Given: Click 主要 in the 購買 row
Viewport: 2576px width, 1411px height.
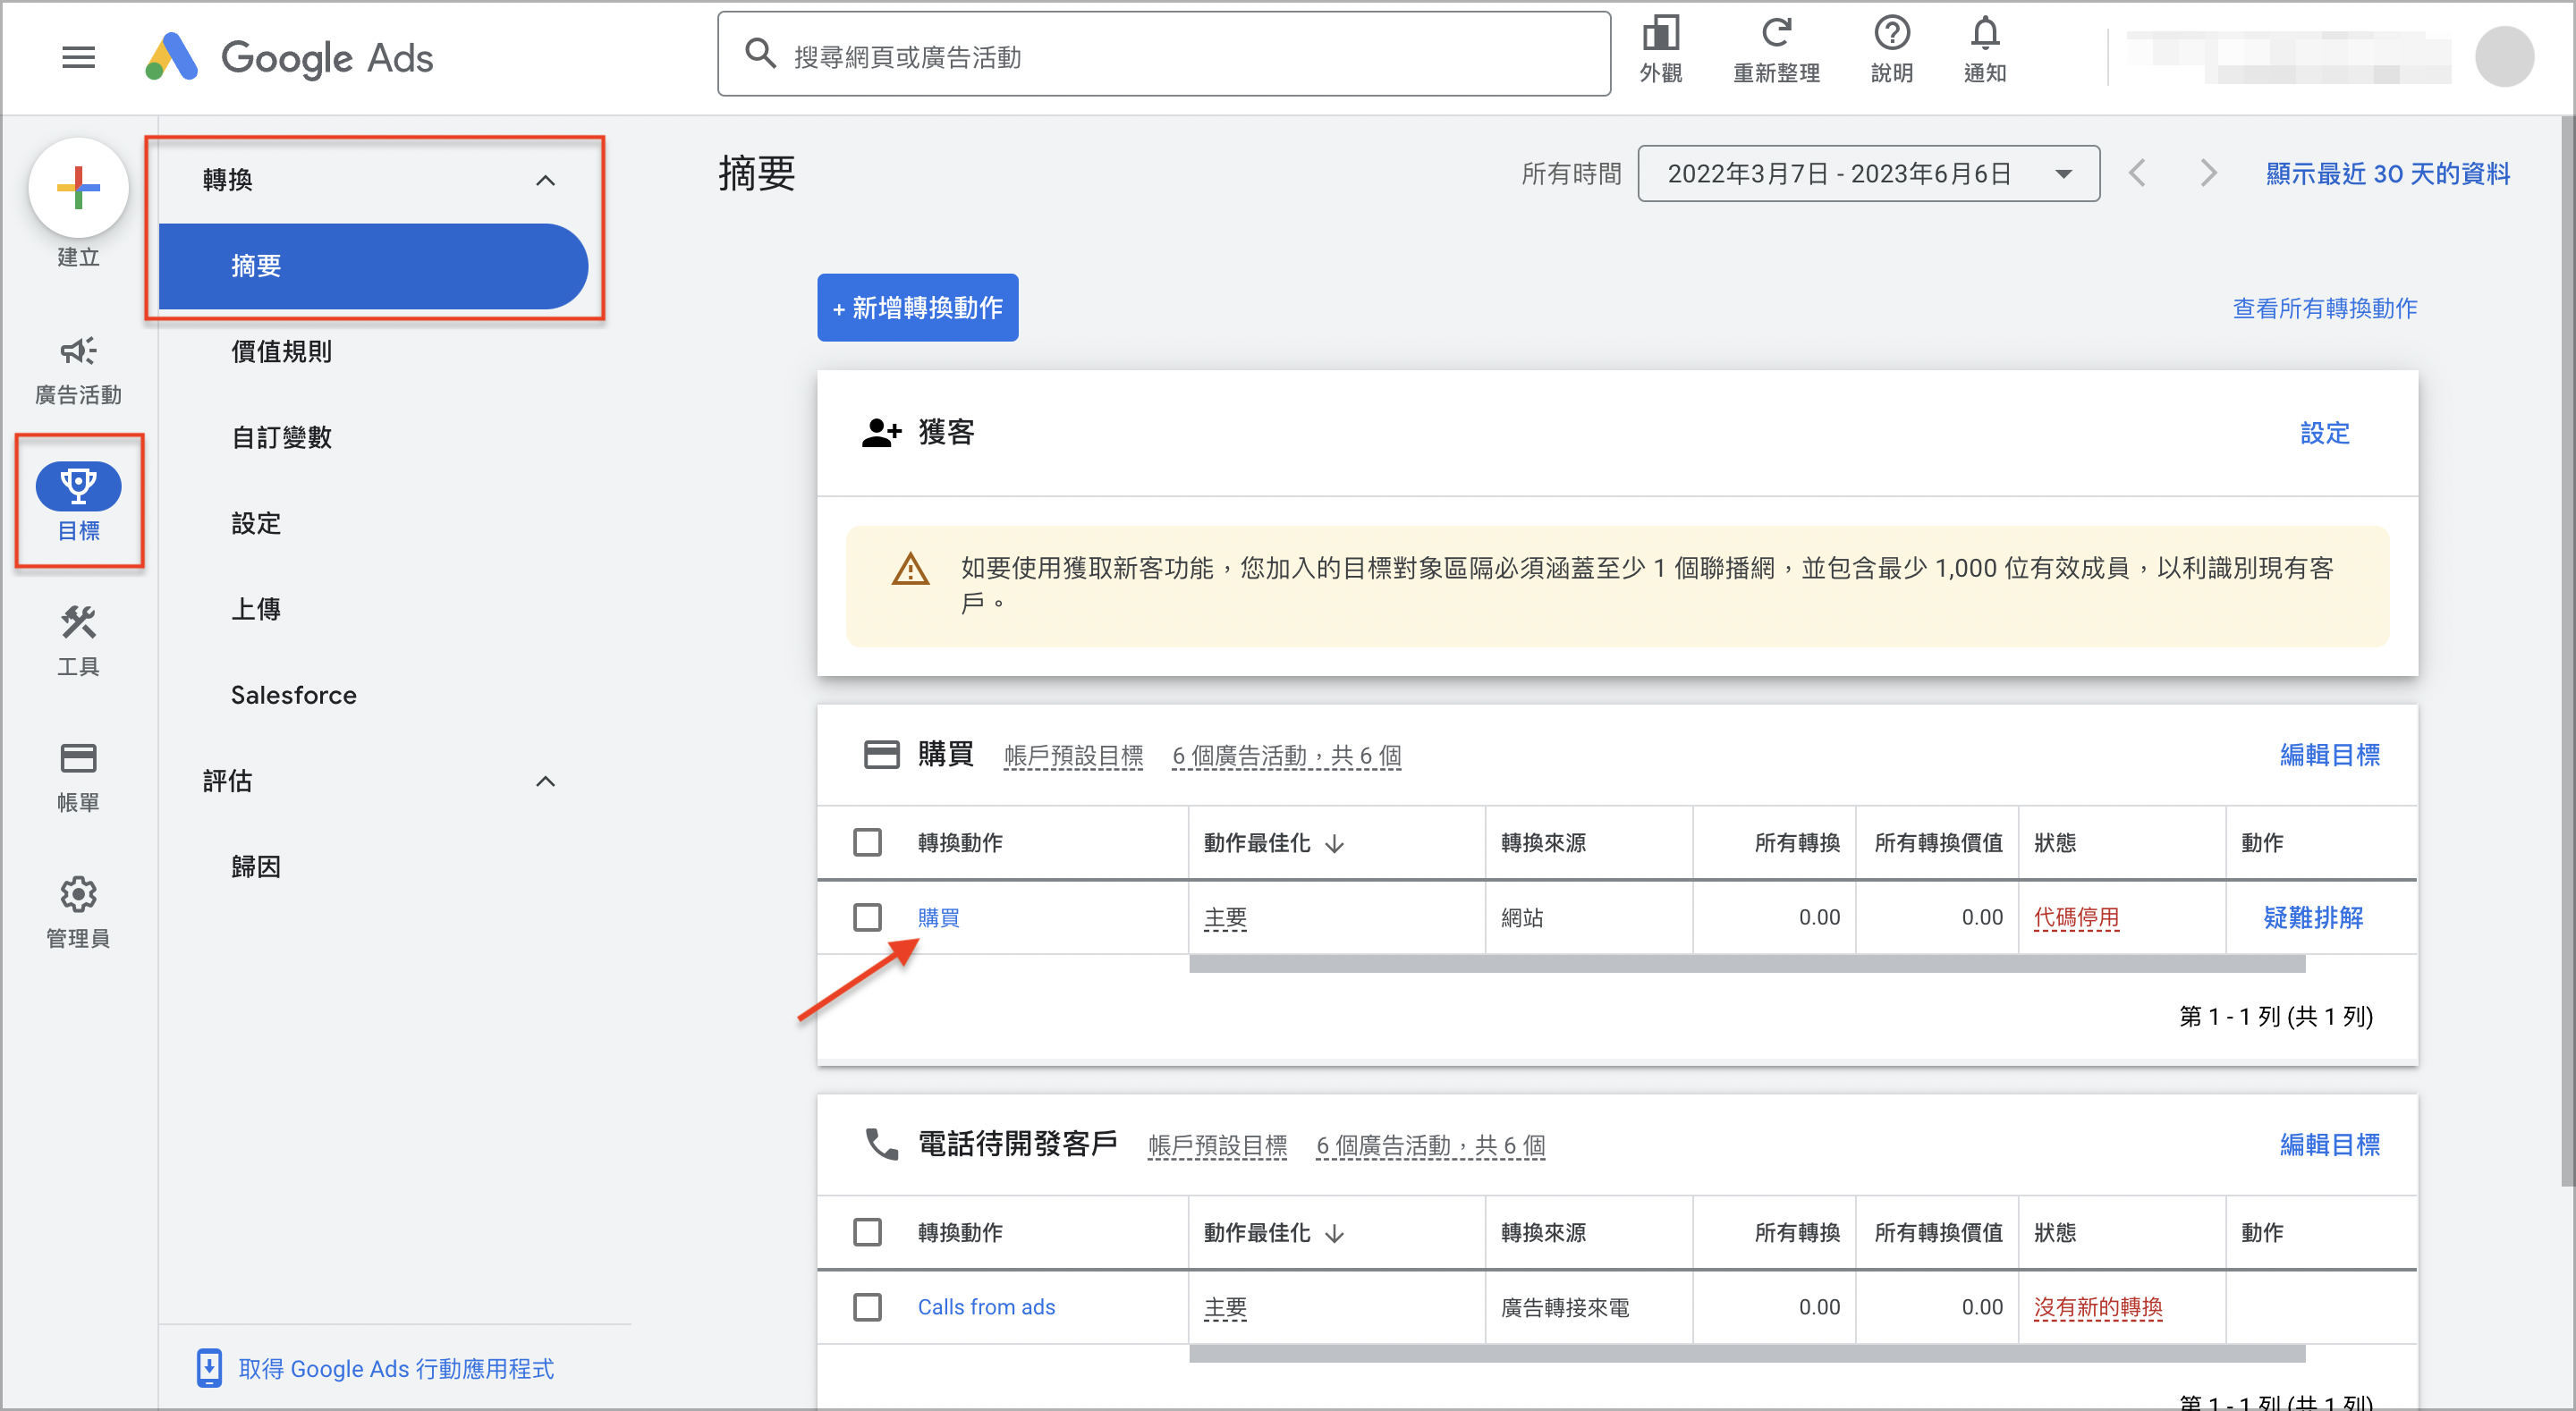Looking at the screenshot, I should 1225,917.
